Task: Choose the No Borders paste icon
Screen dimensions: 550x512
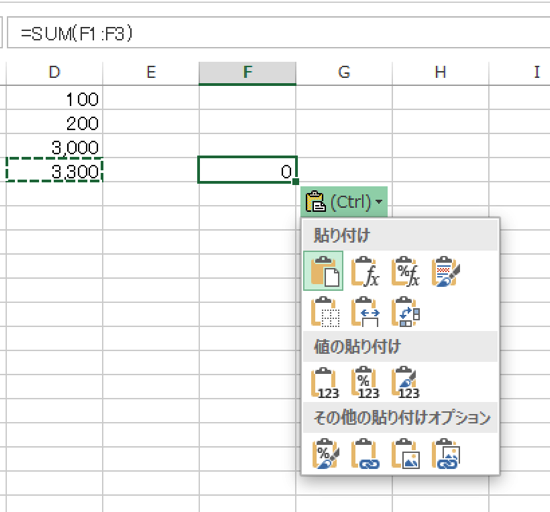Action: 325,312
